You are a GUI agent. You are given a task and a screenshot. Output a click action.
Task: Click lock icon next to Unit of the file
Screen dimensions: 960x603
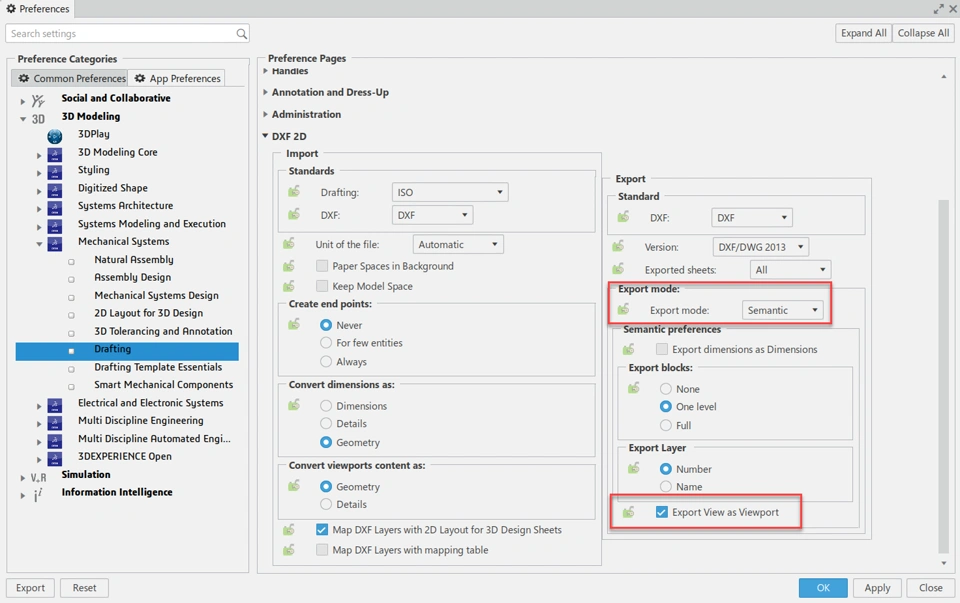click(289, 244)
